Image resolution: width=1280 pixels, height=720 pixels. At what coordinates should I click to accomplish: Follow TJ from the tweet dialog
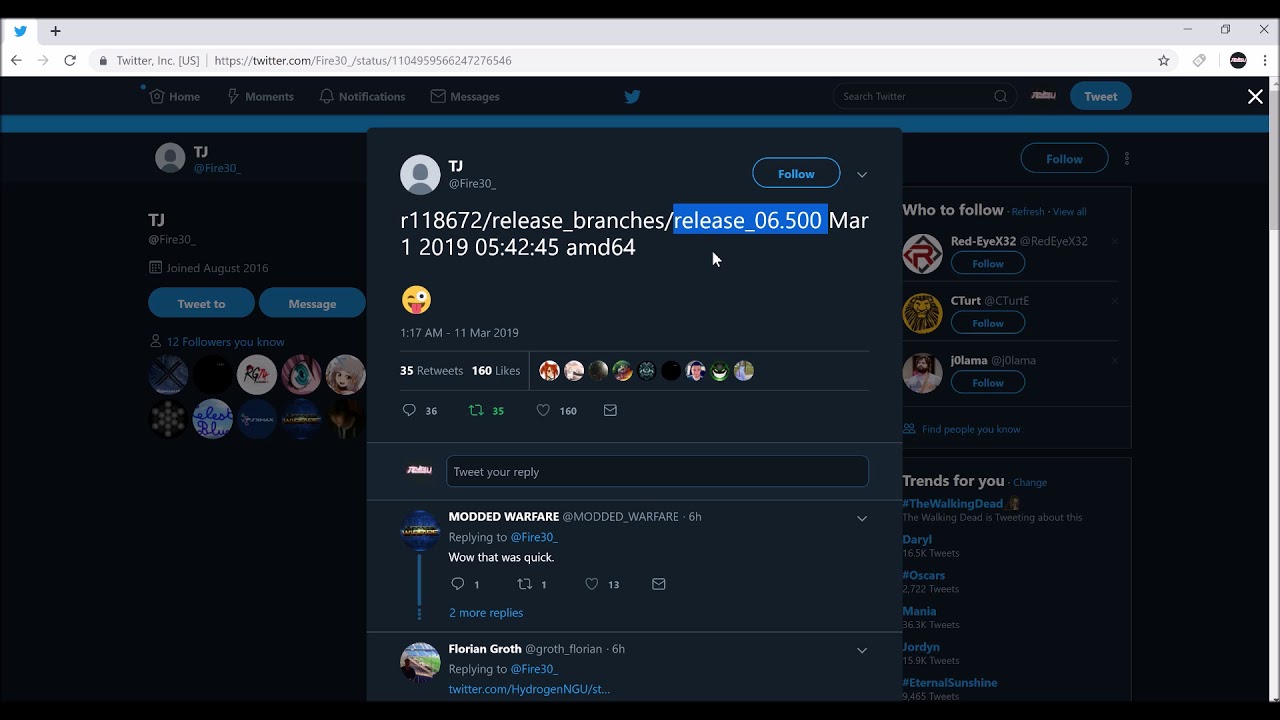[796, 173]
